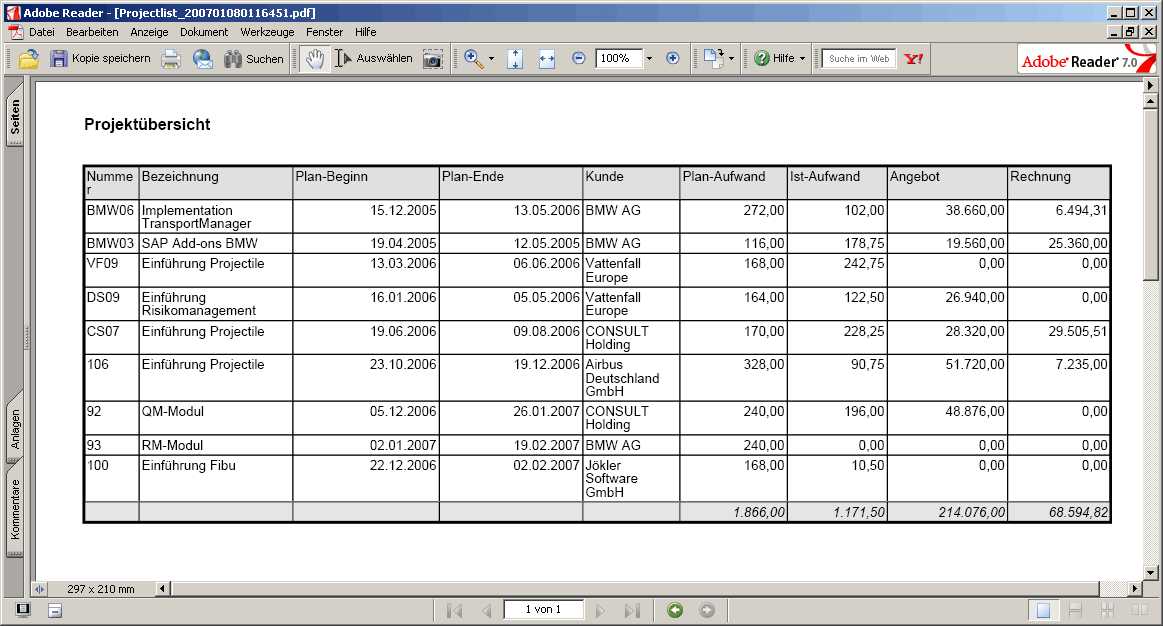Open the Anzeige menu
The image size is (1163, 626).
pyautogui.click(x=149, y=32)
